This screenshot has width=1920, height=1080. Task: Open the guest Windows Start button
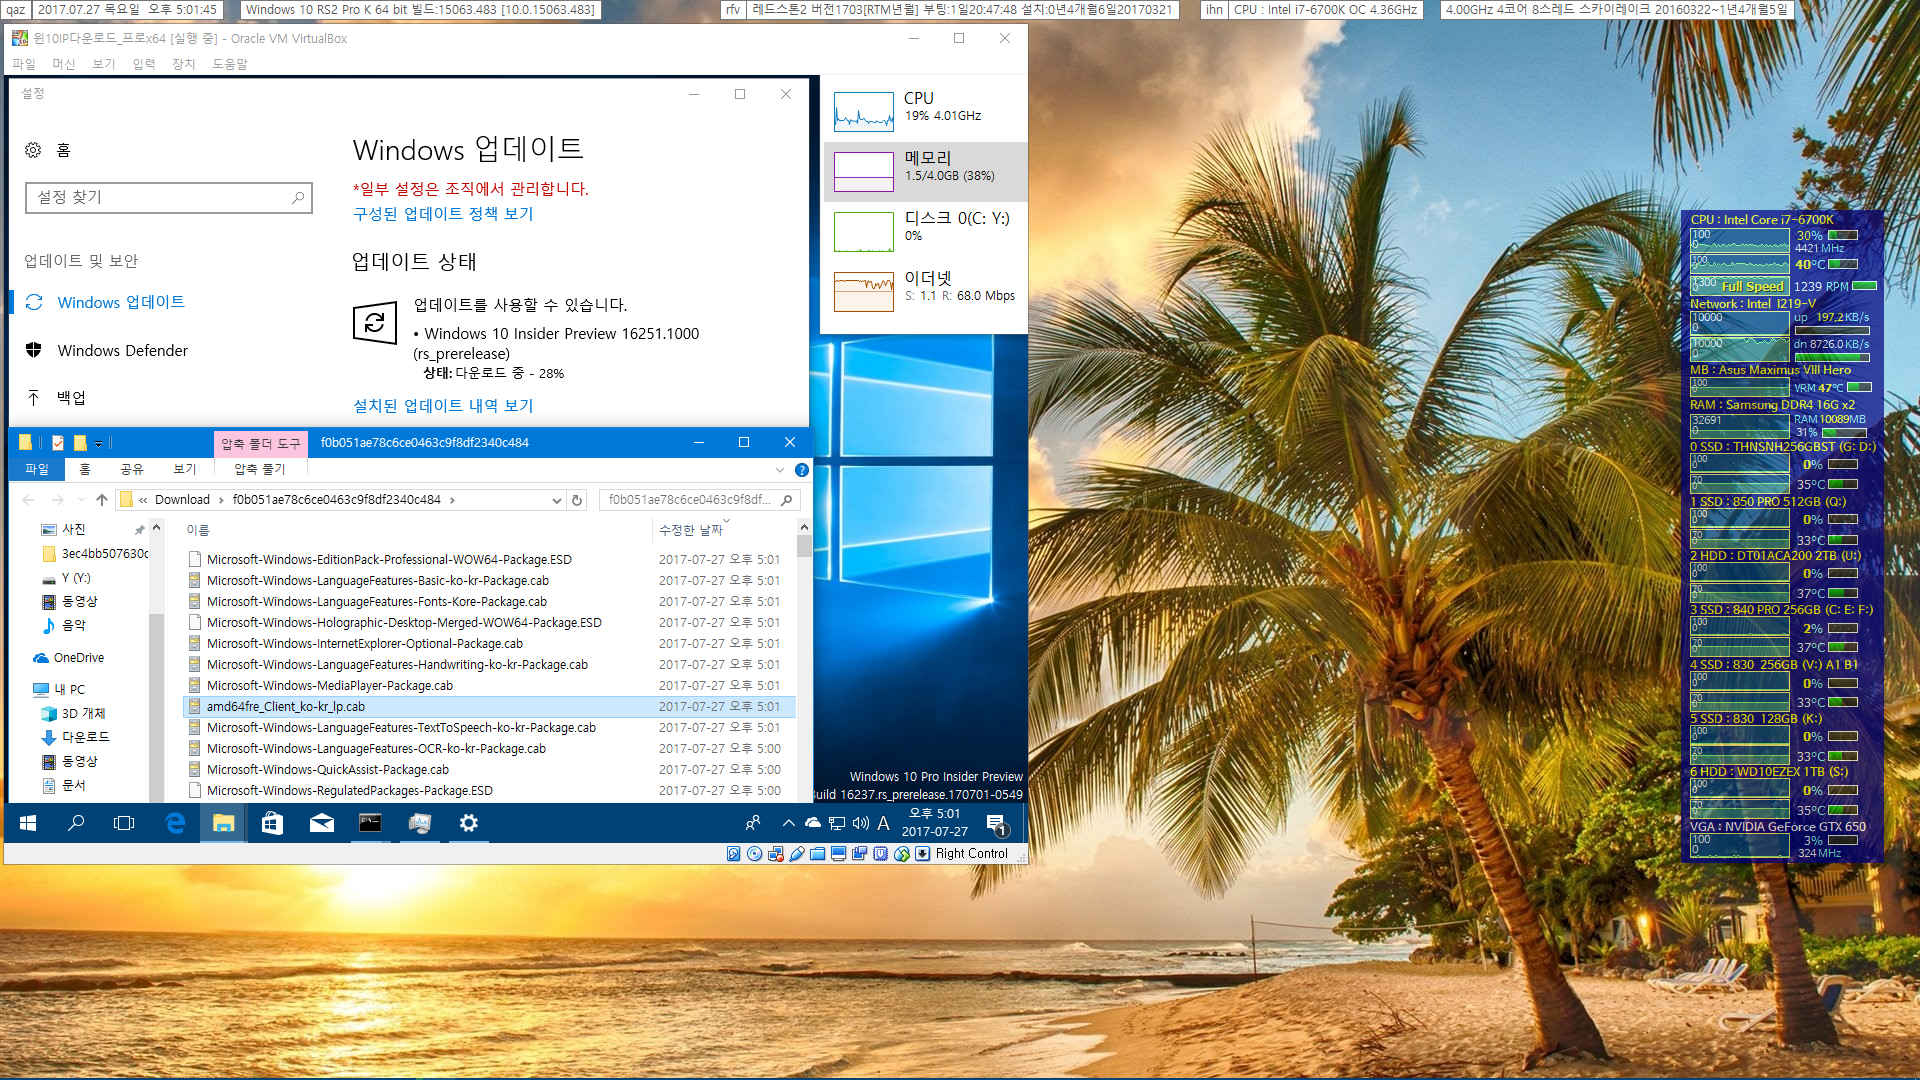click(x=28, y=823)
